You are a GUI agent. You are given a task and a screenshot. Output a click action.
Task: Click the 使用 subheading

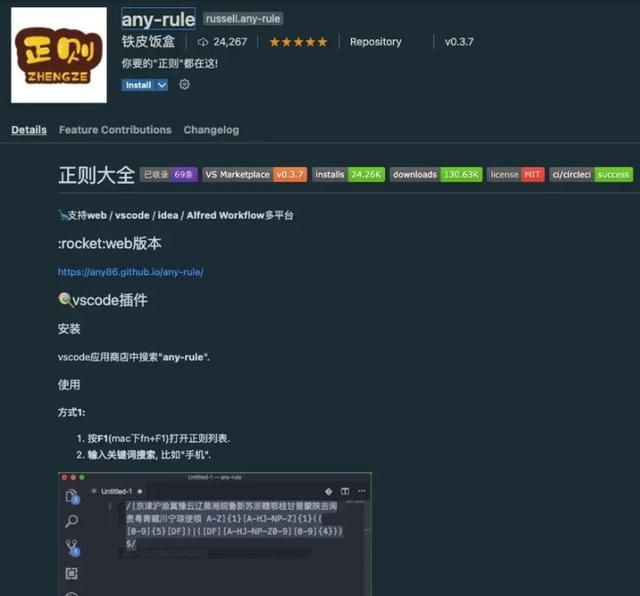(69, 385)
